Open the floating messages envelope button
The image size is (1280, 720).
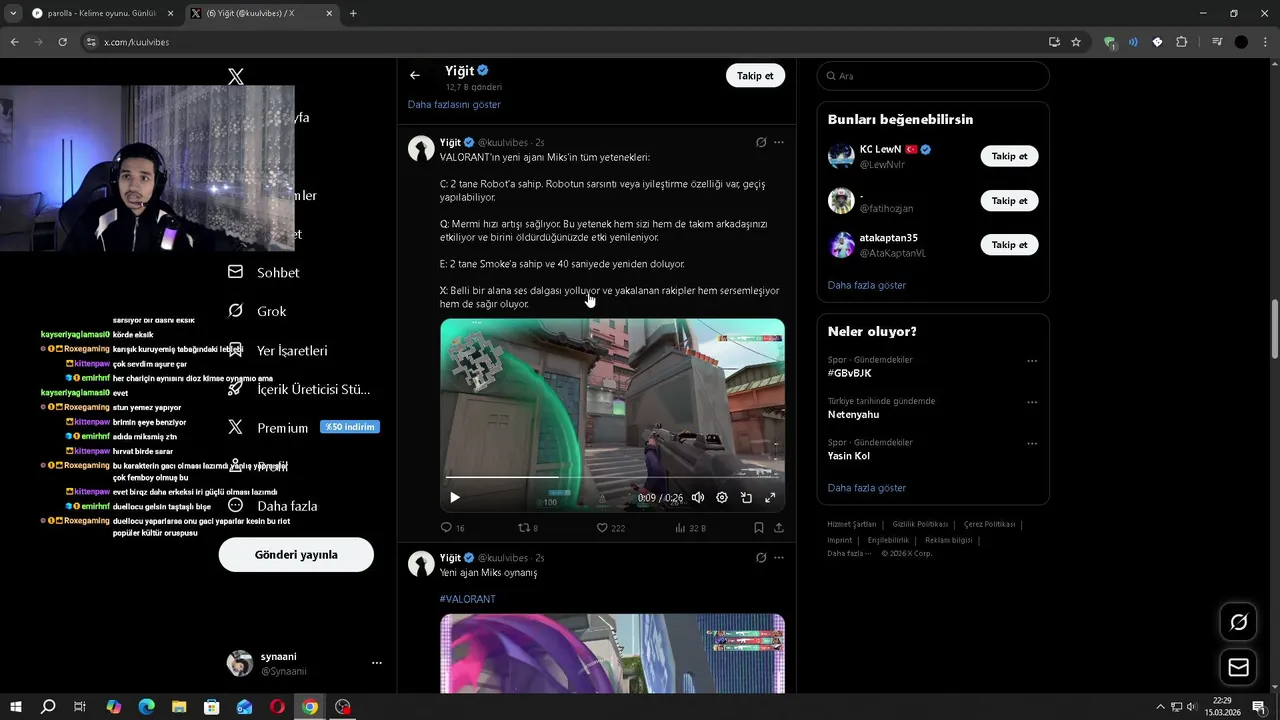coord(1238,667)
